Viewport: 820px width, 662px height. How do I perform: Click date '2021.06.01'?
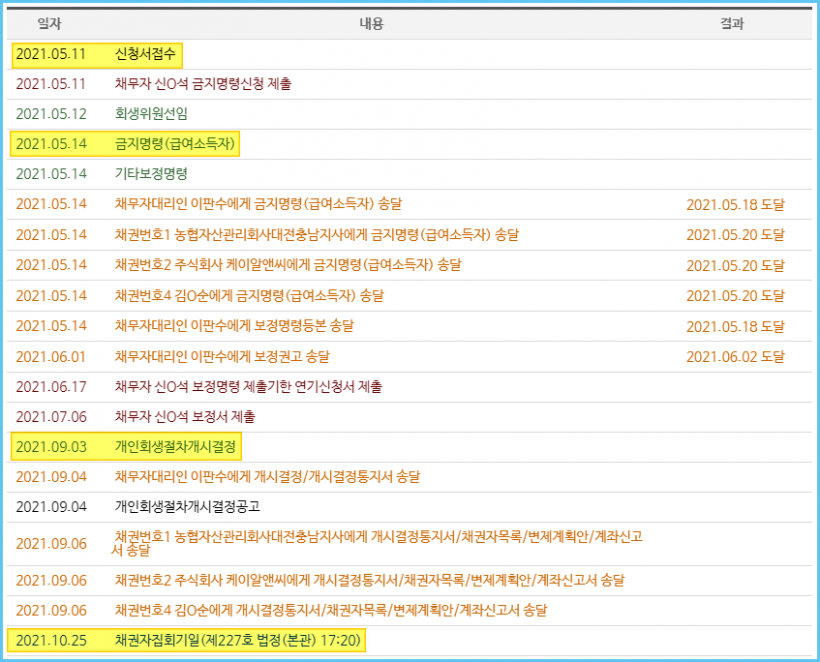pos(51,357)
